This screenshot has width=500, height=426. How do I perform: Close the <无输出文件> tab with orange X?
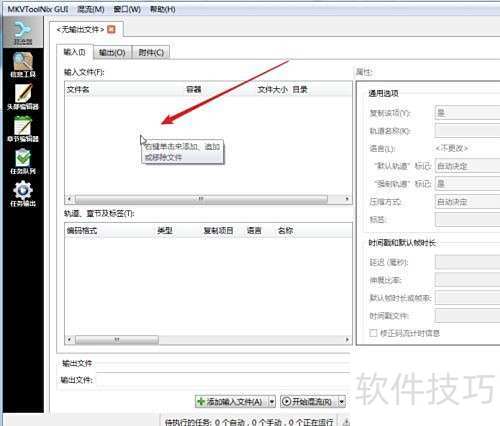(x=111, y=29)
